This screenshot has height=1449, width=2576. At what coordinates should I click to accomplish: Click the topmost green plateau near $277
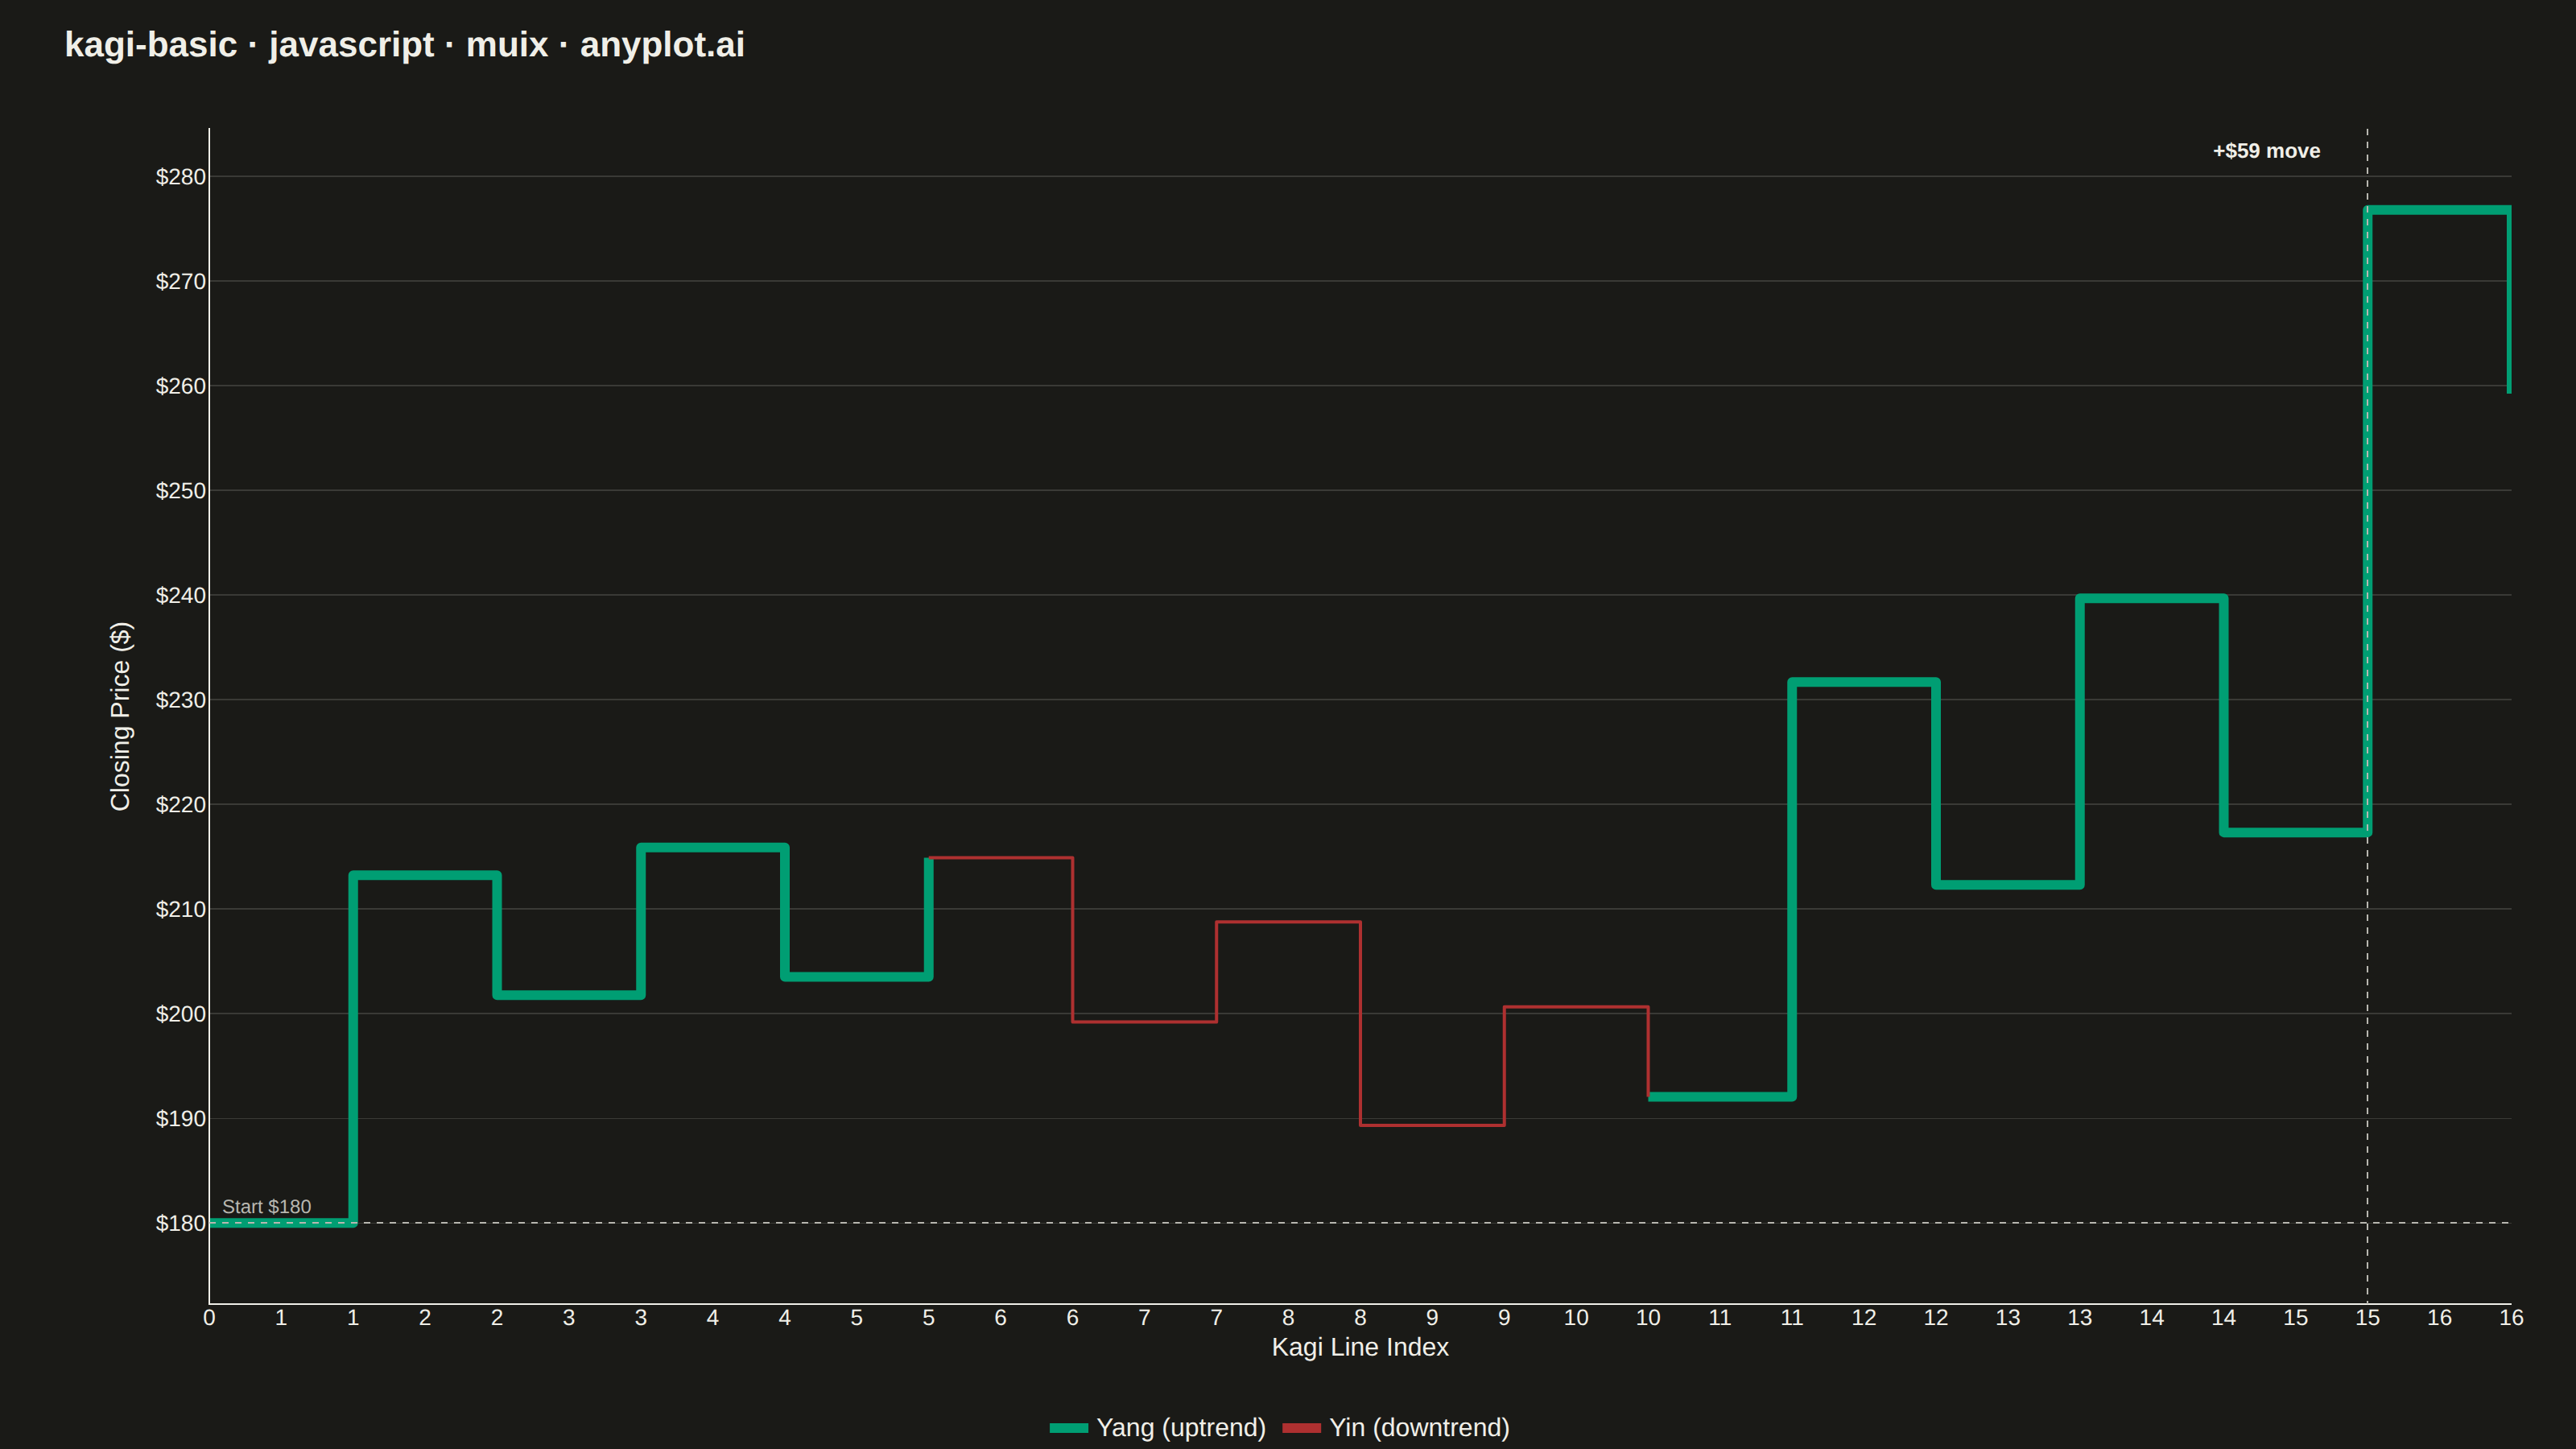[x=2438, y=210]
